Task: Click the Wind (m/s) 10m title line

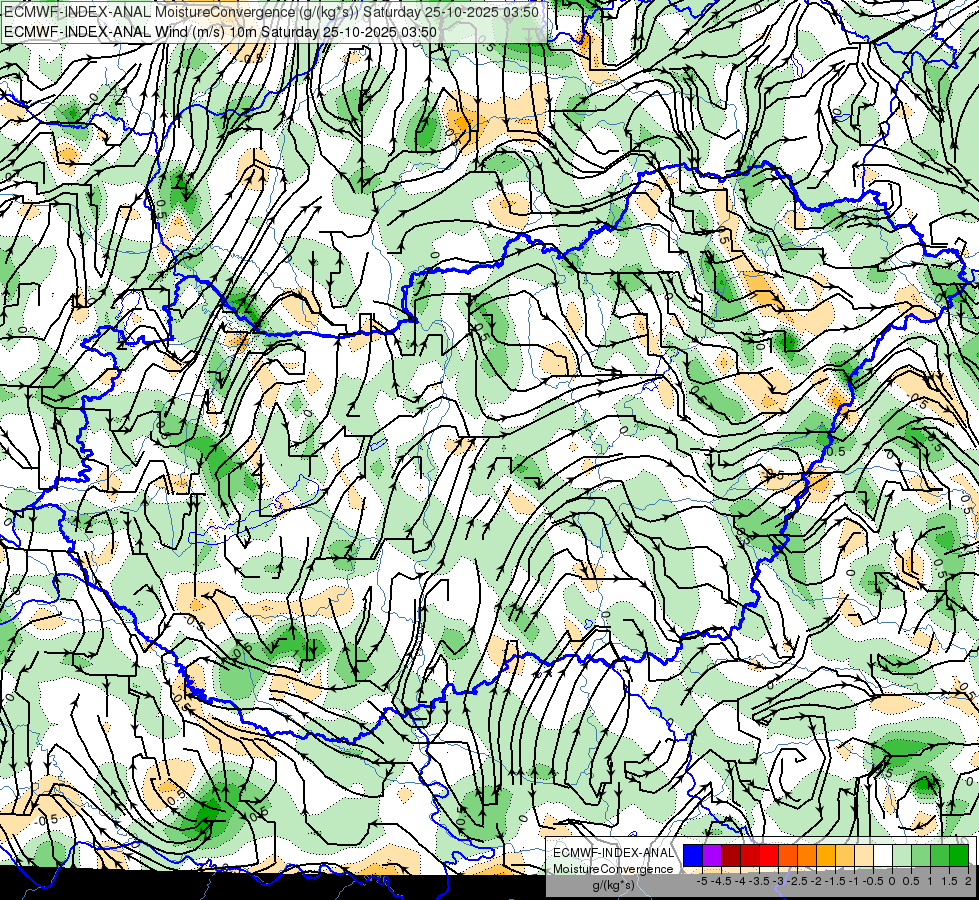Action: (220, 32)
